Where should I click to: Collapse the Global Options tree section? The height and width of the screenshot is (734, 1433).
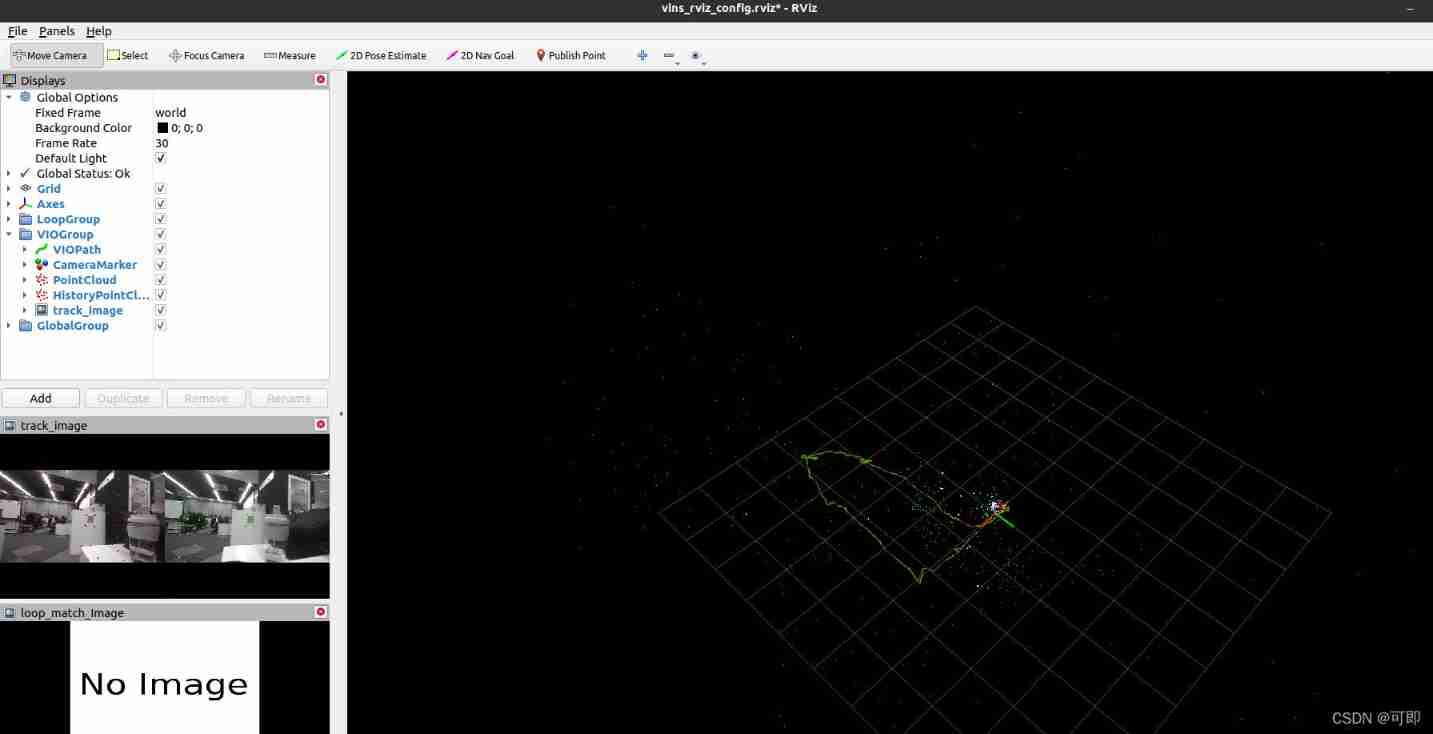tap(8, 97)
